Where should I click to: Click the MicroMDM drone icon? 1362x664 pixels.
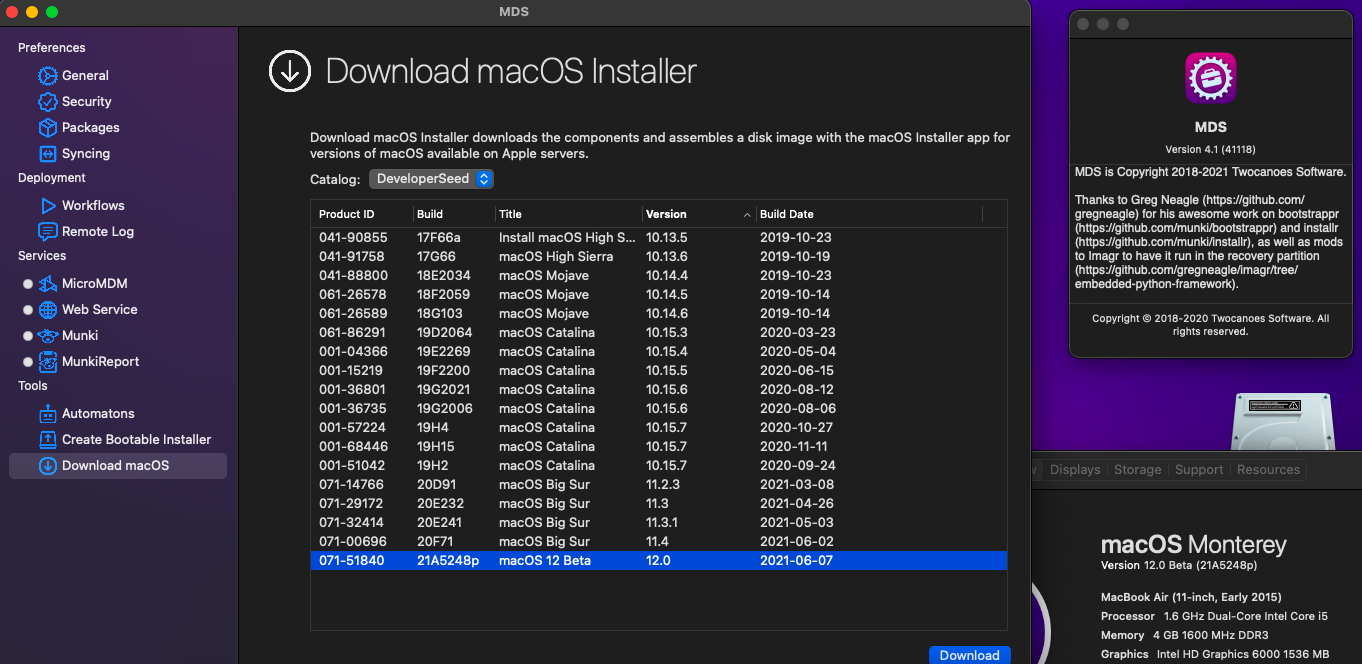pyautogui.click(x=47, y=283)
